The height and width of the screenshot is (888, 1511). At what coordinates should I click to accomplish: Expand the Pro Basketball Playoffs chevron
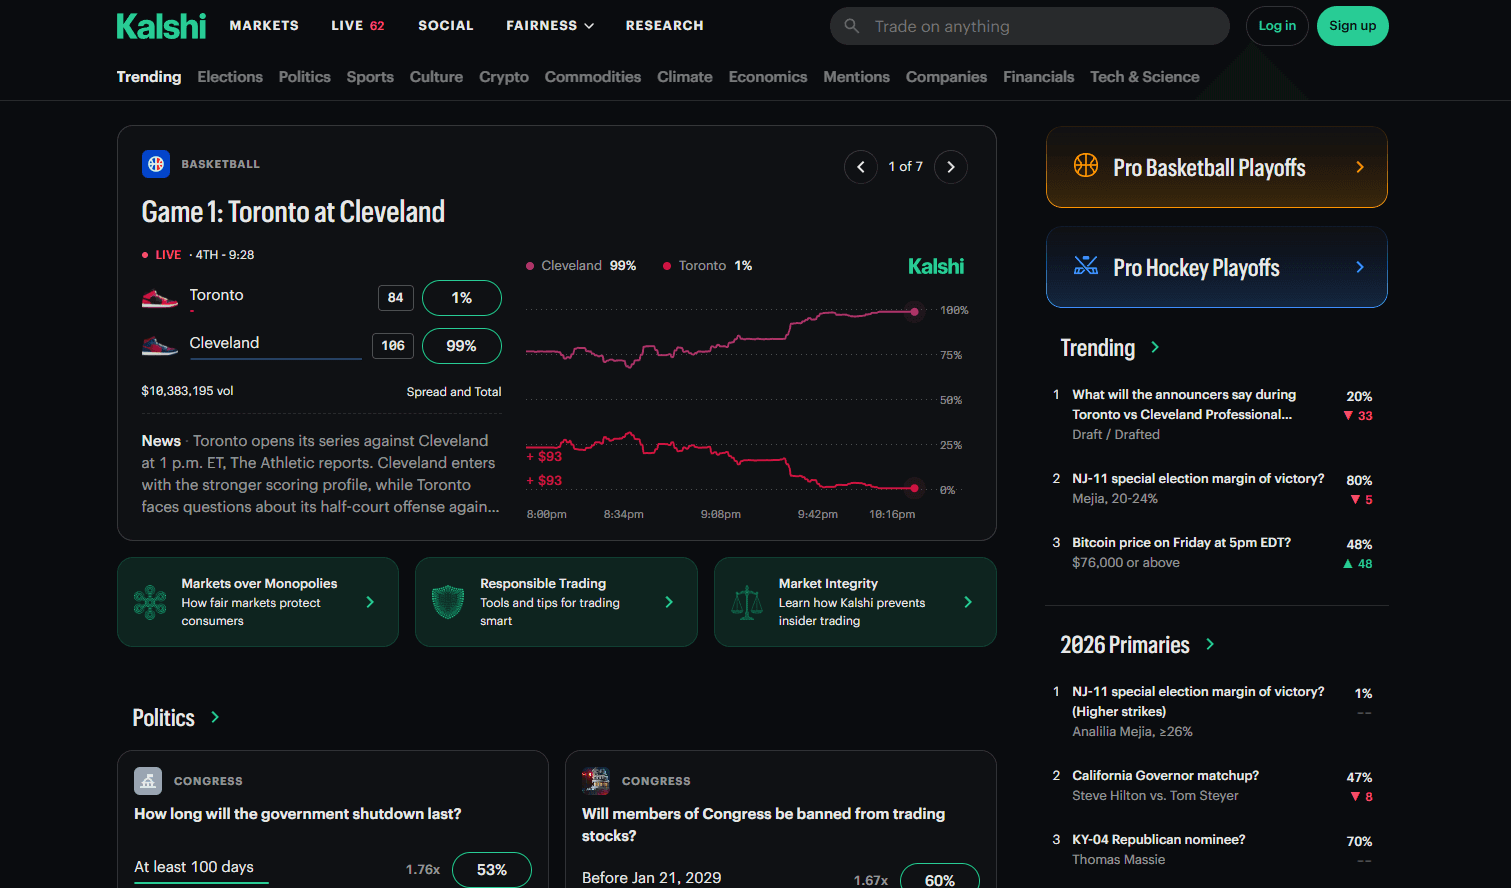pos(1360,167)
